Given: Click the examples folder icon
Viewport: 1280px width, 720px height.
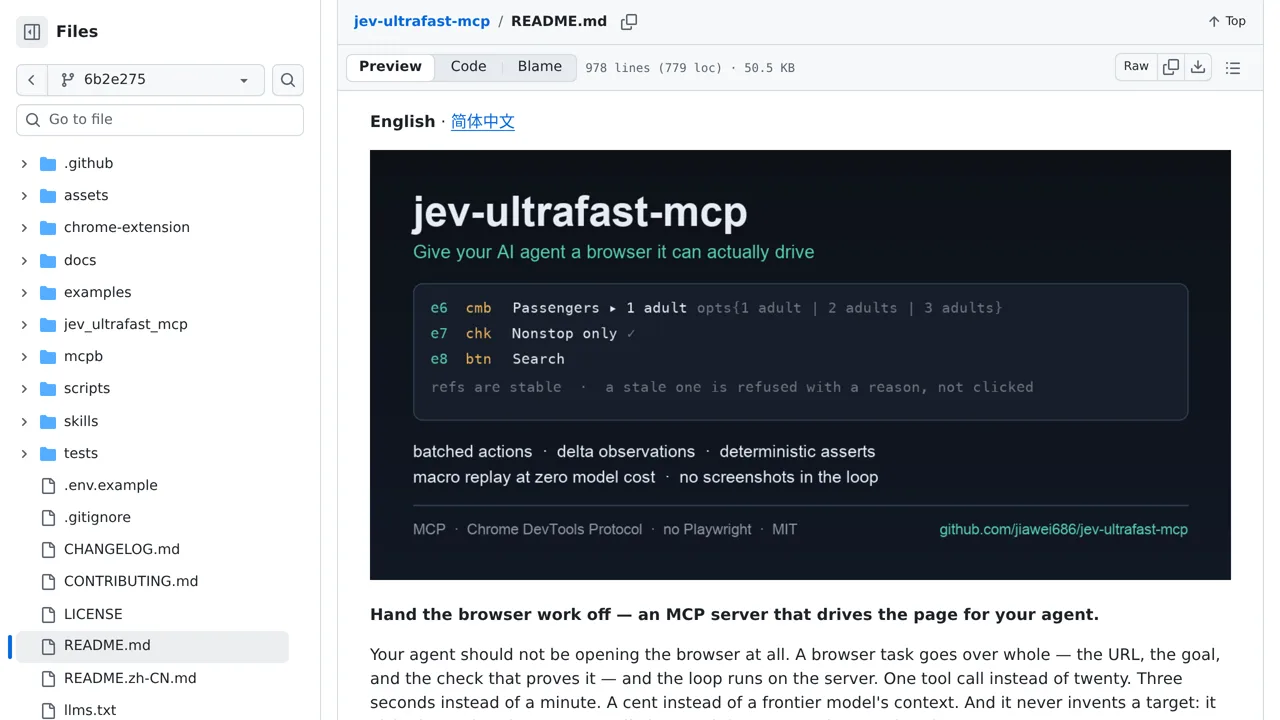Looking at the screenshot, I should click(48, 293).
